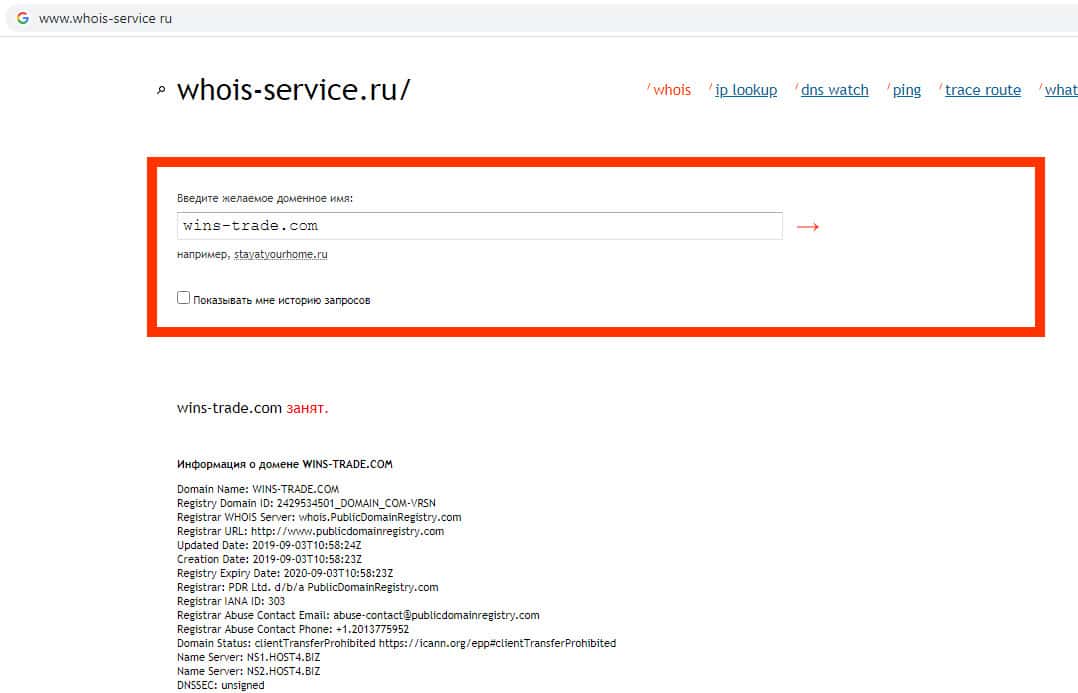Open the partially visible 'what' tab

pos(1061,90)
